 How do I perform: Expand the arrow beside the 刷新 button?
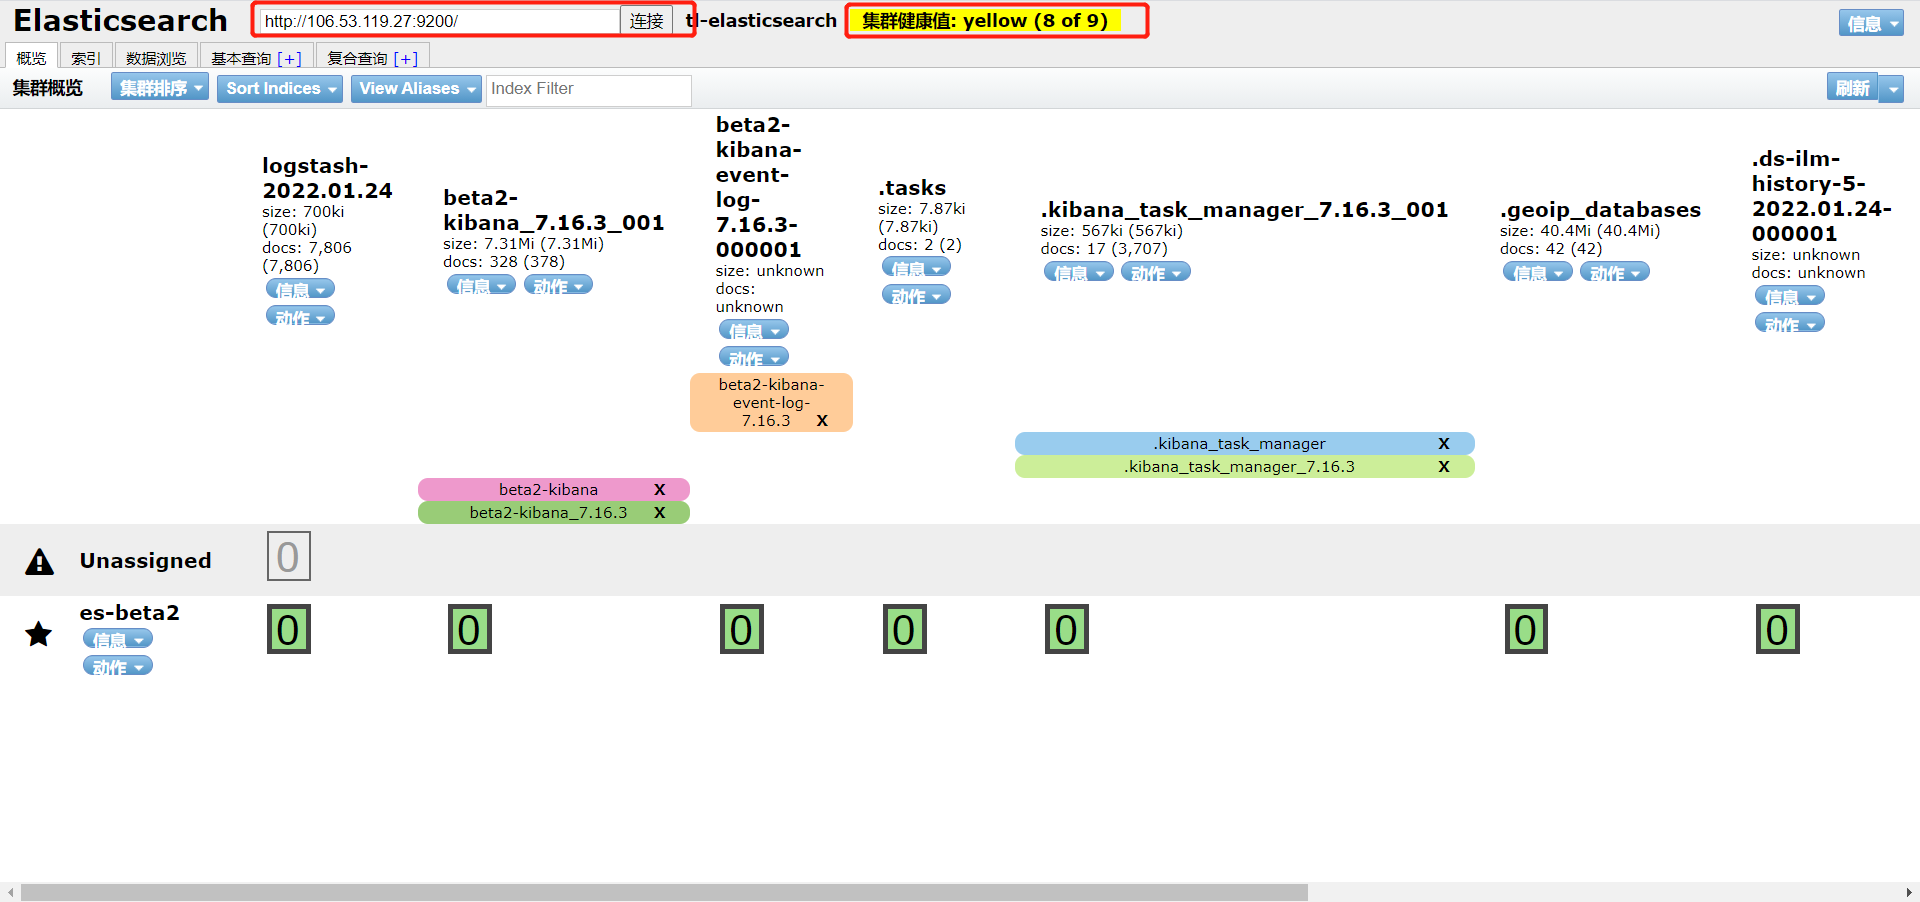point(1892,89)
